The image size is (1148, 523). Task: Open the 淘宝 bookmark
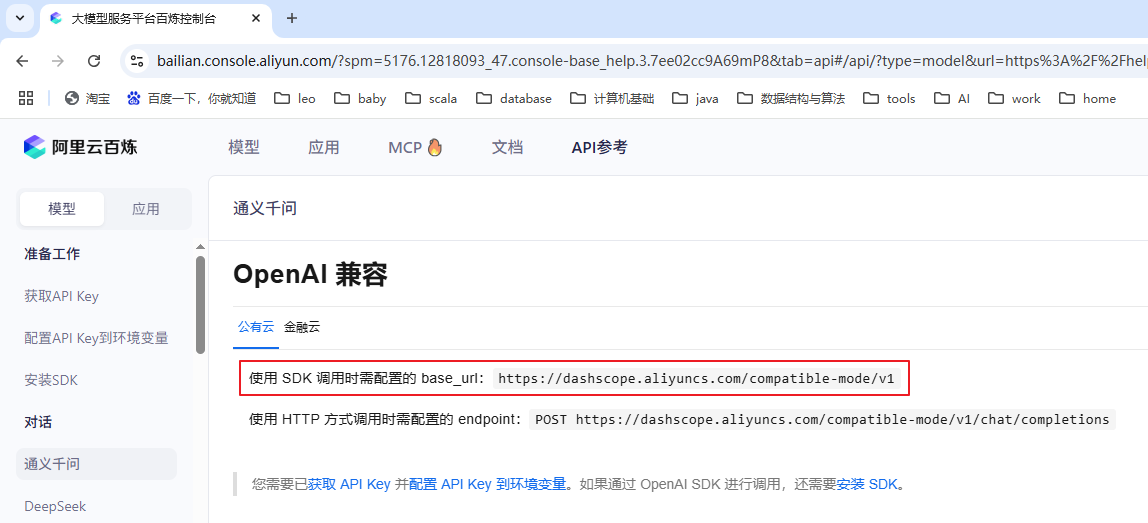pos(87,98)
